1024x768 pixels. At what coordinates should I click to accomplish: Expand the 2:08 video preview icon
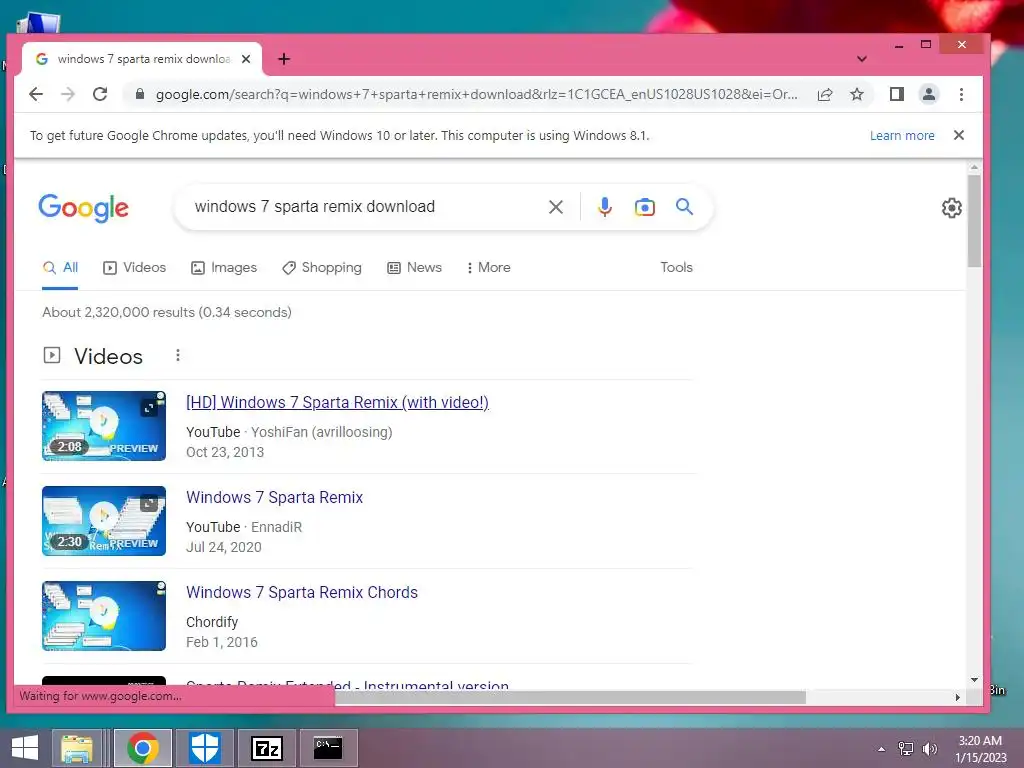[x=149, y=408]
